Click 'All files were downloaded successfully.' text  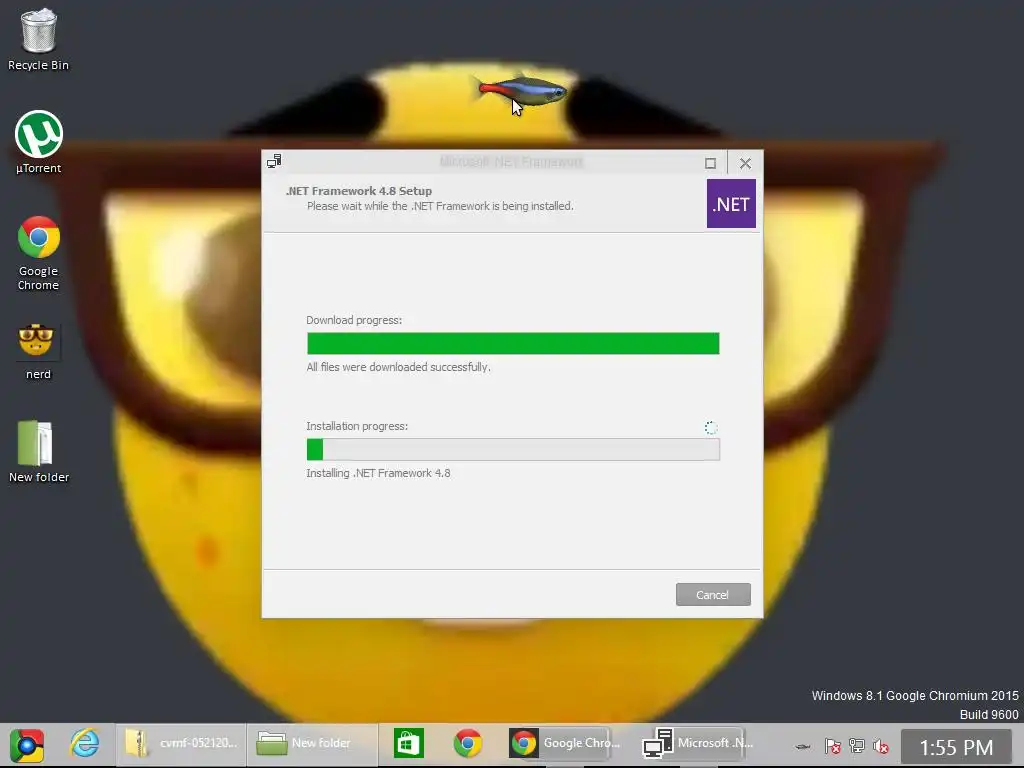pos(398,367)
